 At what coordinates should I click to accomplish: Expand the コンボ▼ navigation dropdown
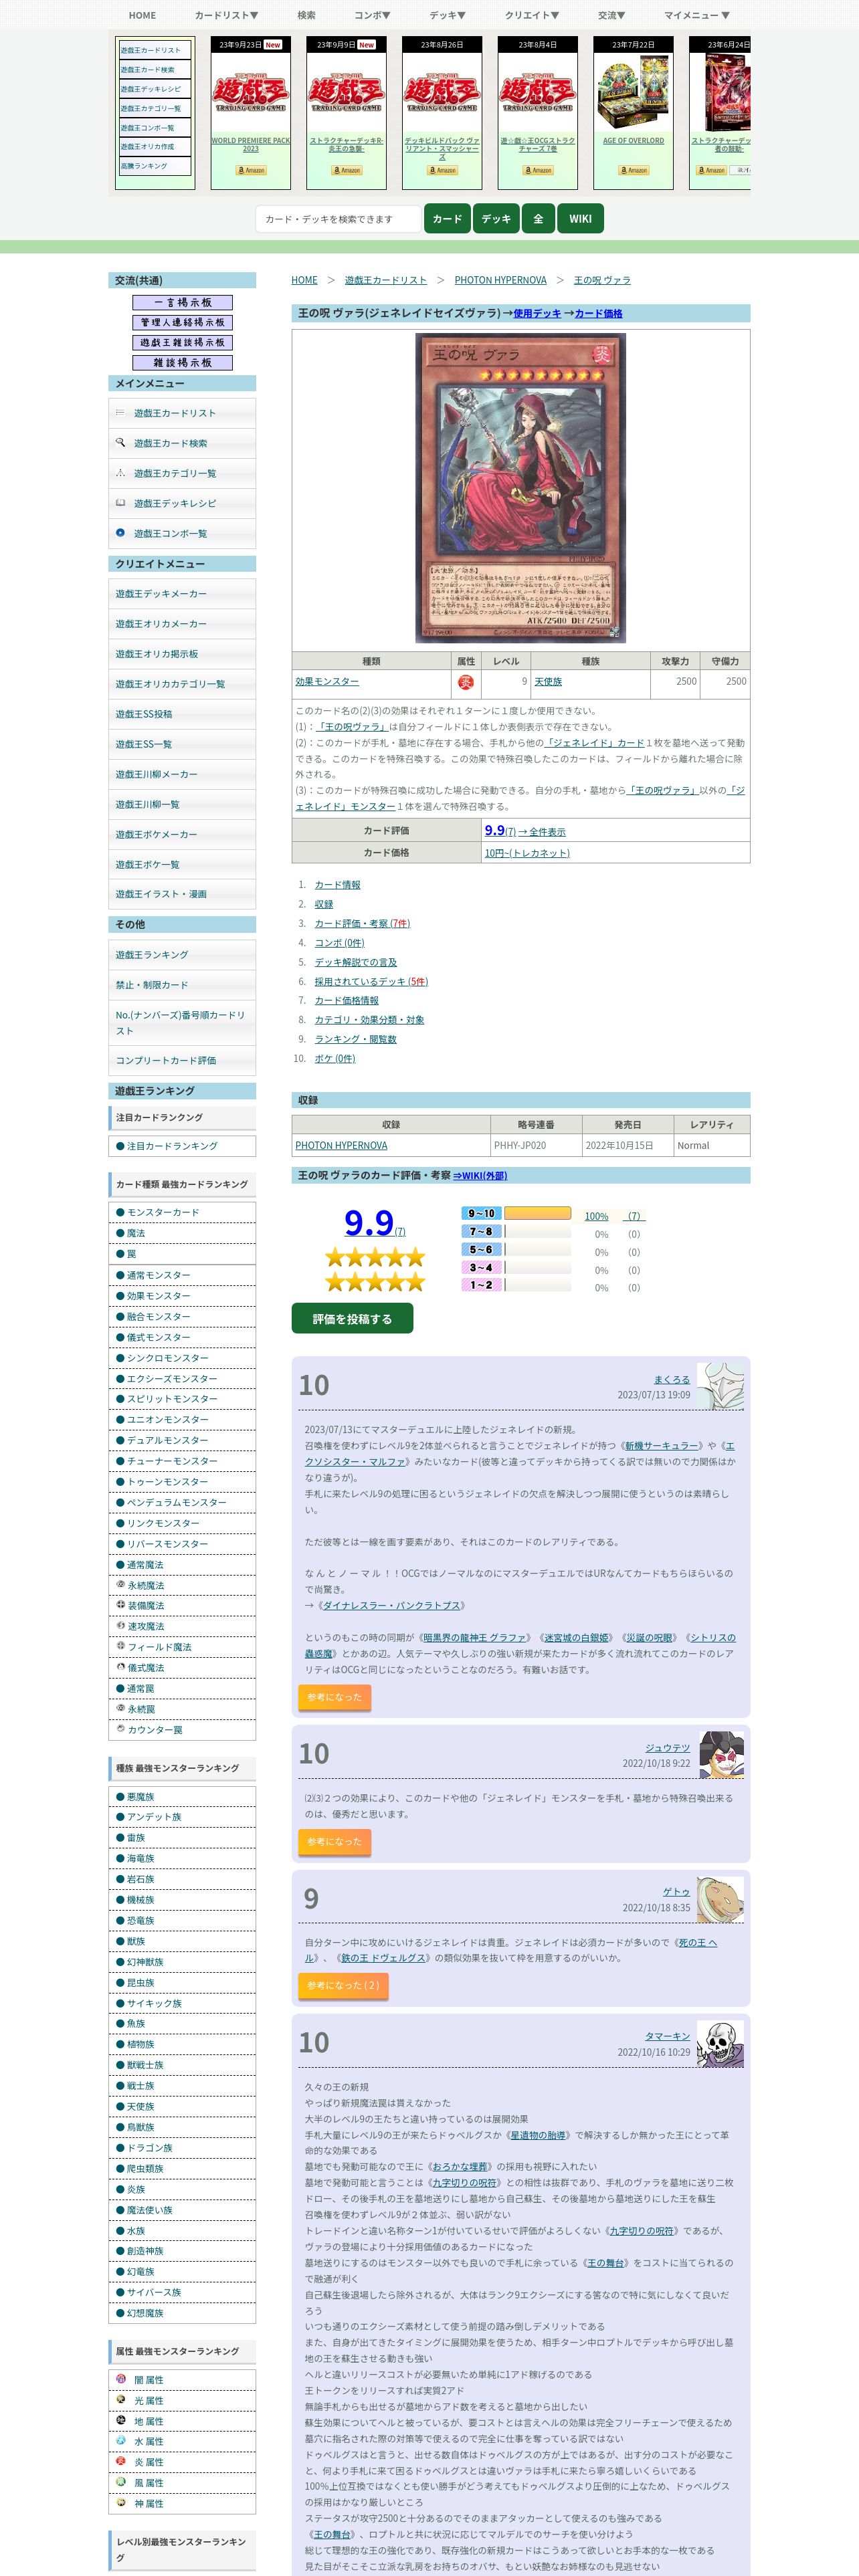[372, 15]
